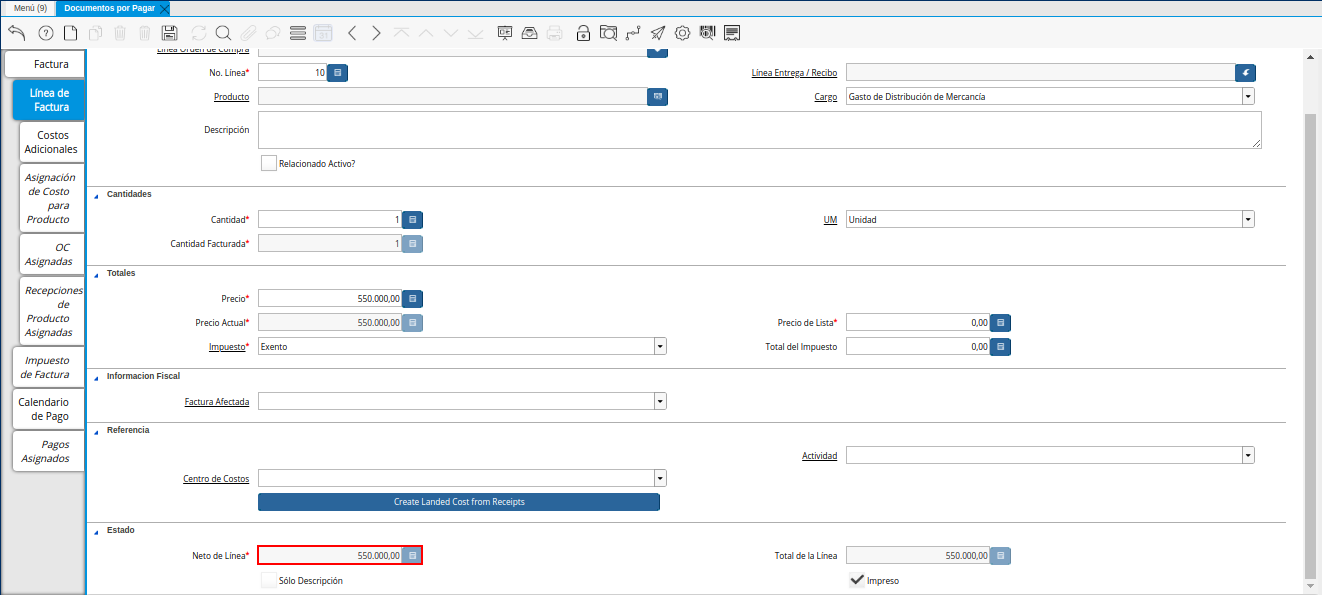1322x595 pixels.
Task: Click the paper plane send icon
Action: click(657, 33)
